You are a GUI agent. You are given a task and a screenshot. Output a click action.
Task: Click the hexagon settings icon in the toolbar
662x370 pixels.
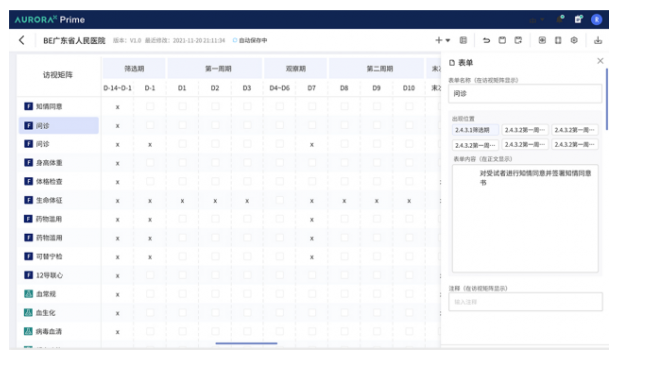(574, 40)
